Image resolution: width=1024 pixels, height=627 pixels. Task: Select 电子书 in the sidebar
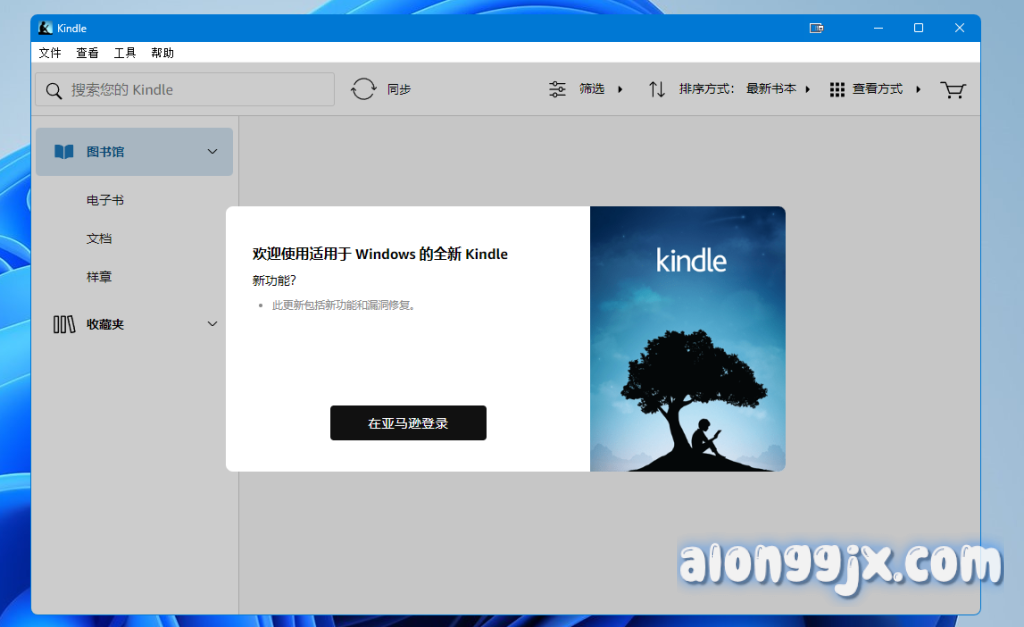[x=105, y=200]
